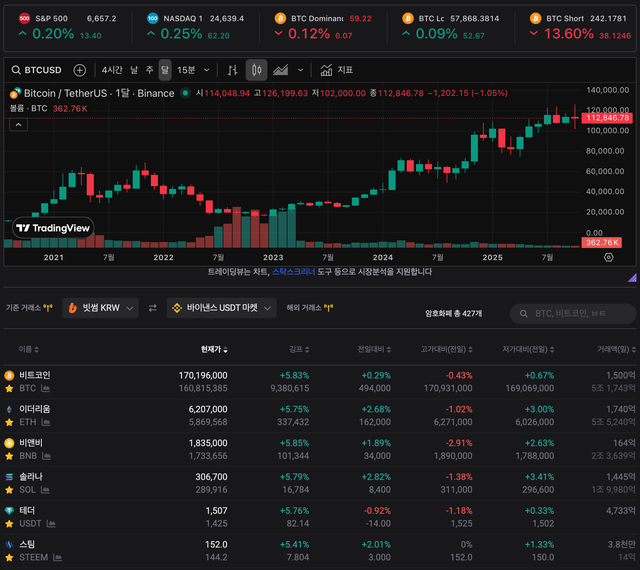
Task: Open the 비트코인 row name
Action: pos(35,375)
